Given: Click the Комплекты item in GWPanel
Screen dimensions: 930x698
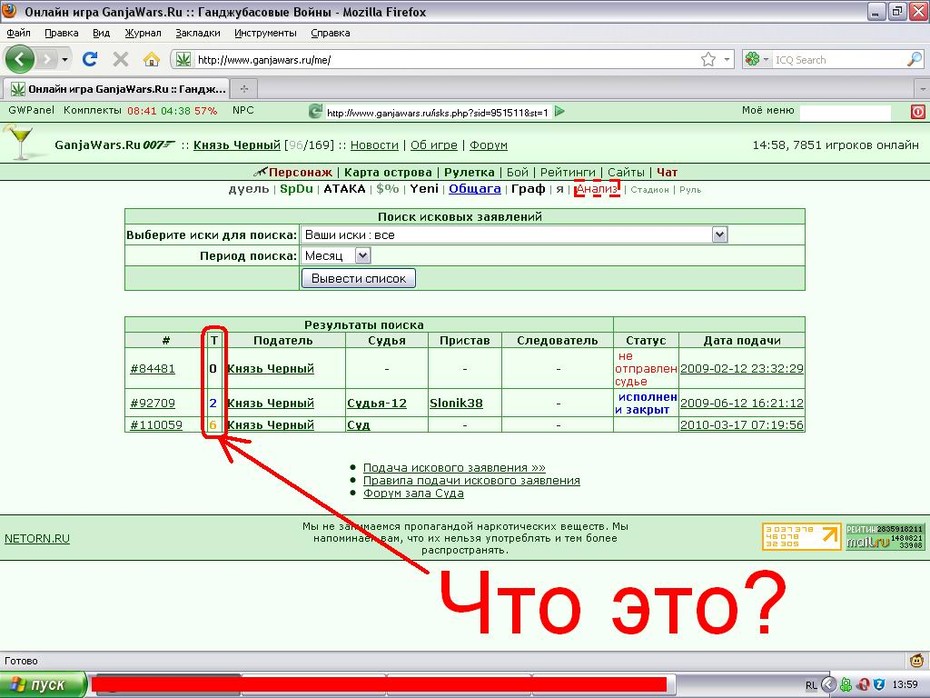Looking at the screenshot, I should pyautogui.click(x=93, y=110).
